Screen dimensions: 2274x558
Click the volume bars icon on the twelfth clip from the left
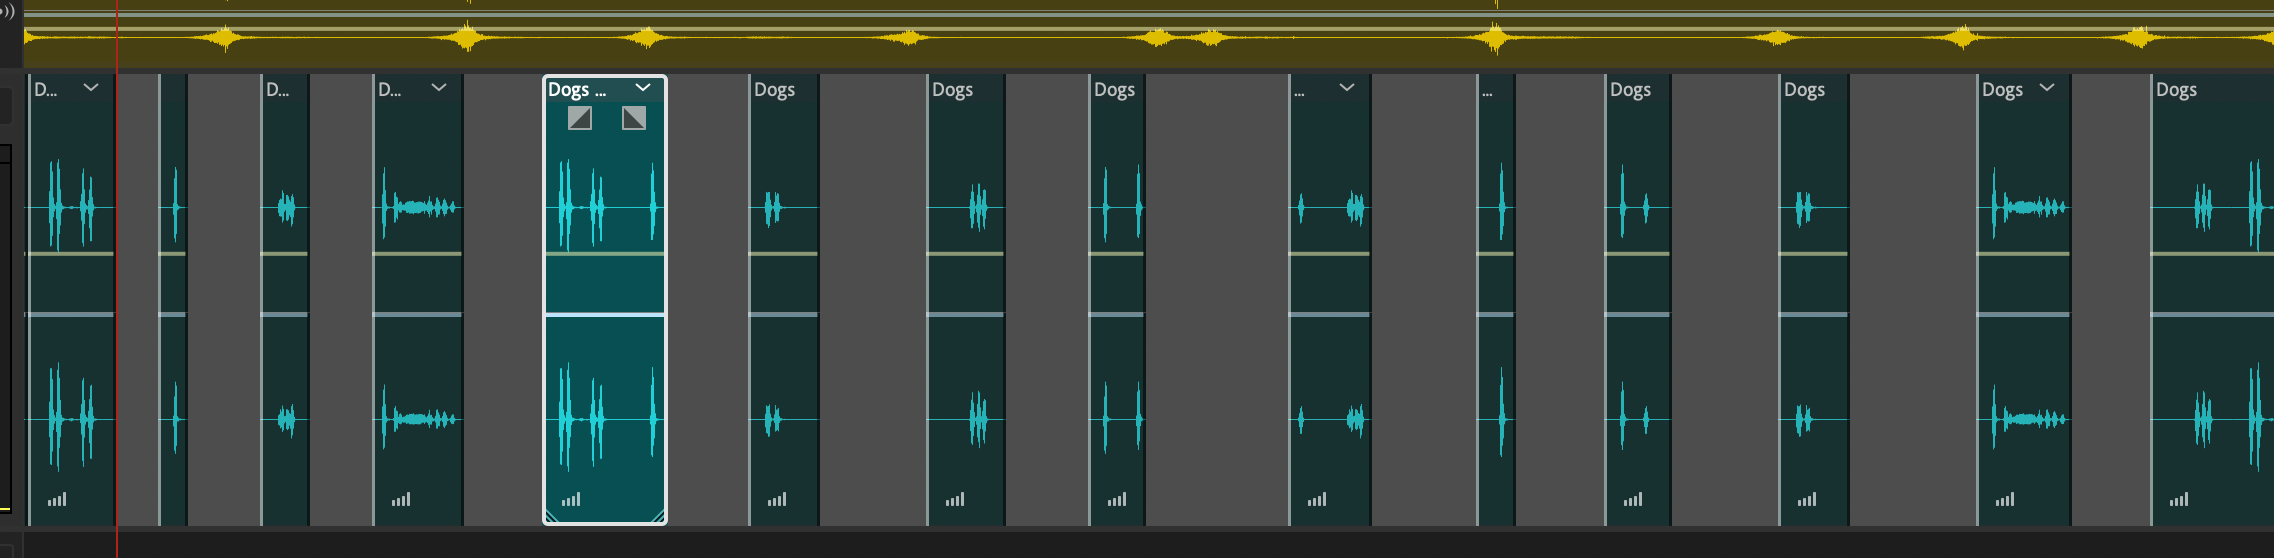pos(1807,499)
